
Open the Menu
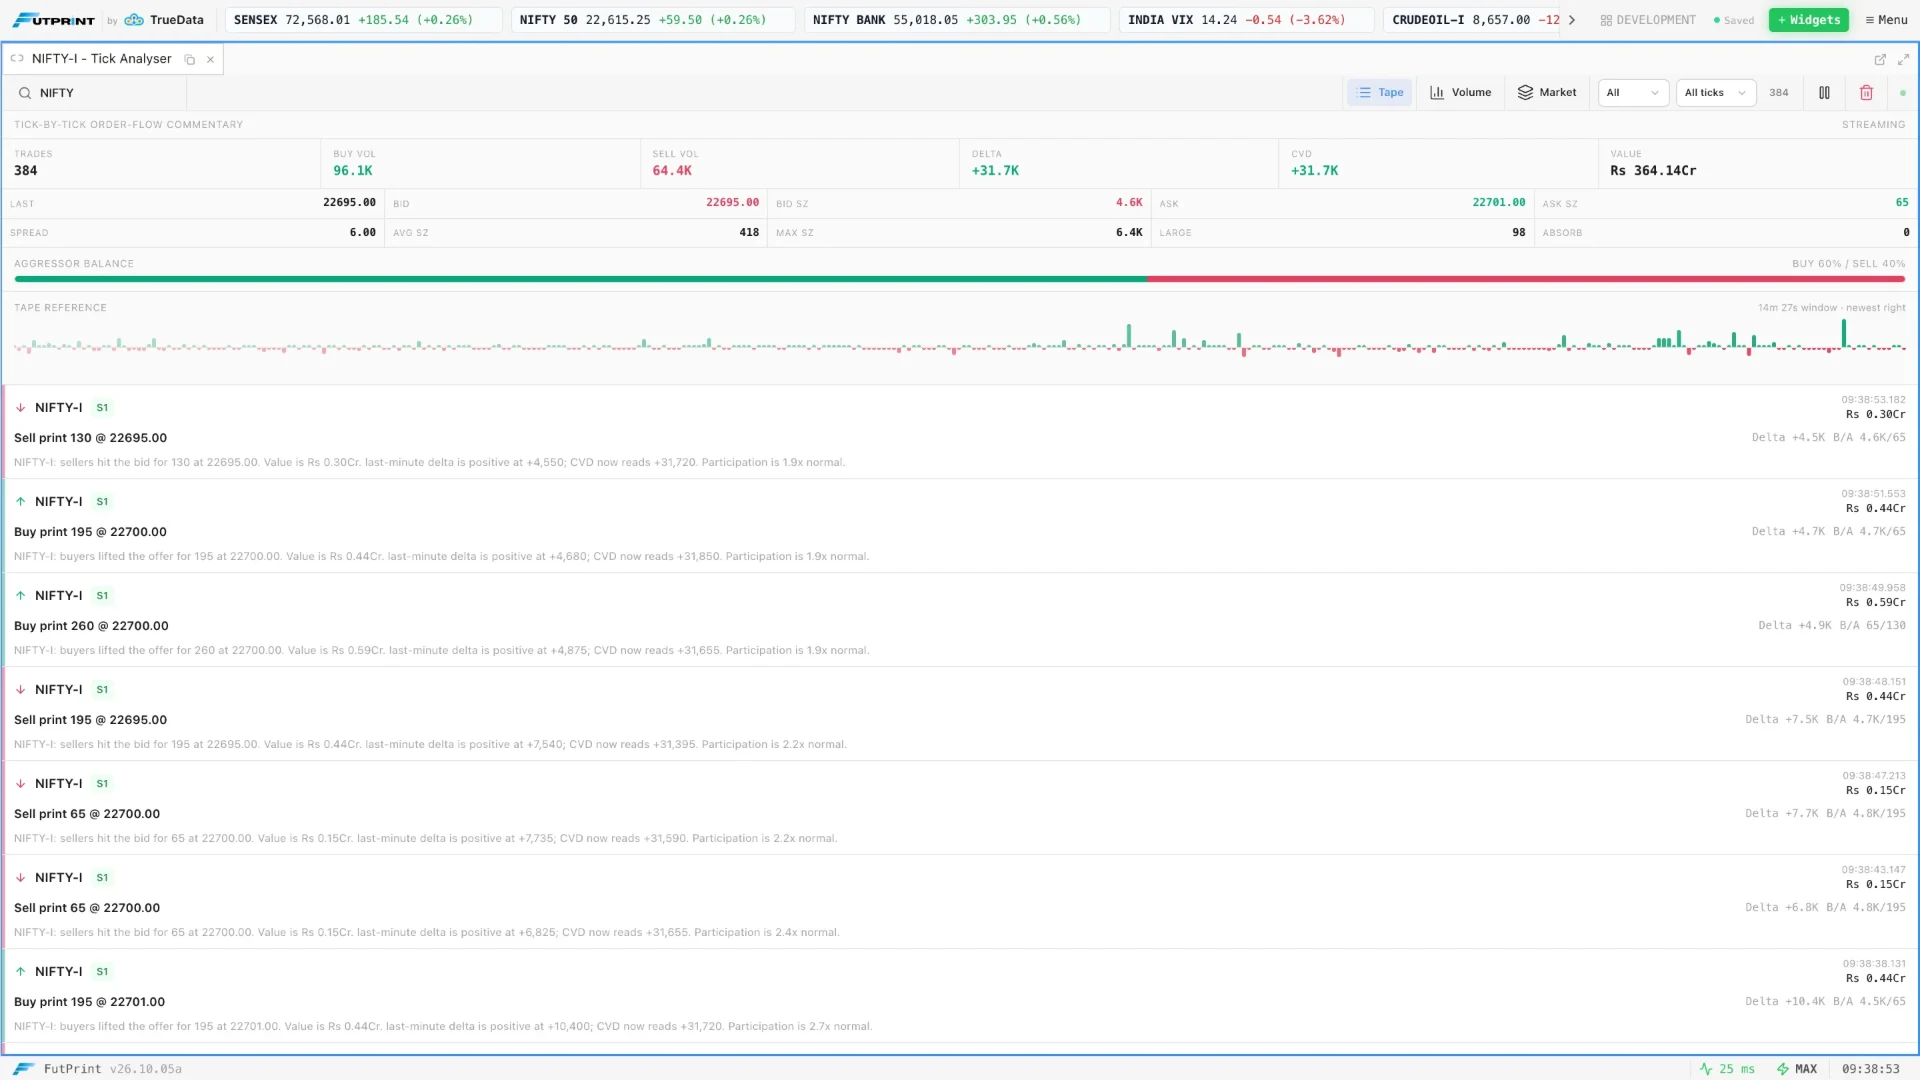[x=1886, y=20]
